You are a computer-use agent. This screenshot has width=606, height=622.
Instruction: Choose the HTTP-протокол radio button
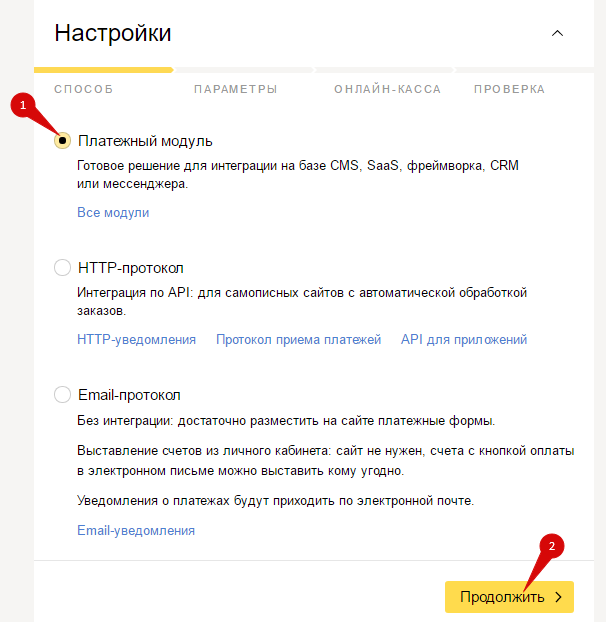click(x=62, y=268)
